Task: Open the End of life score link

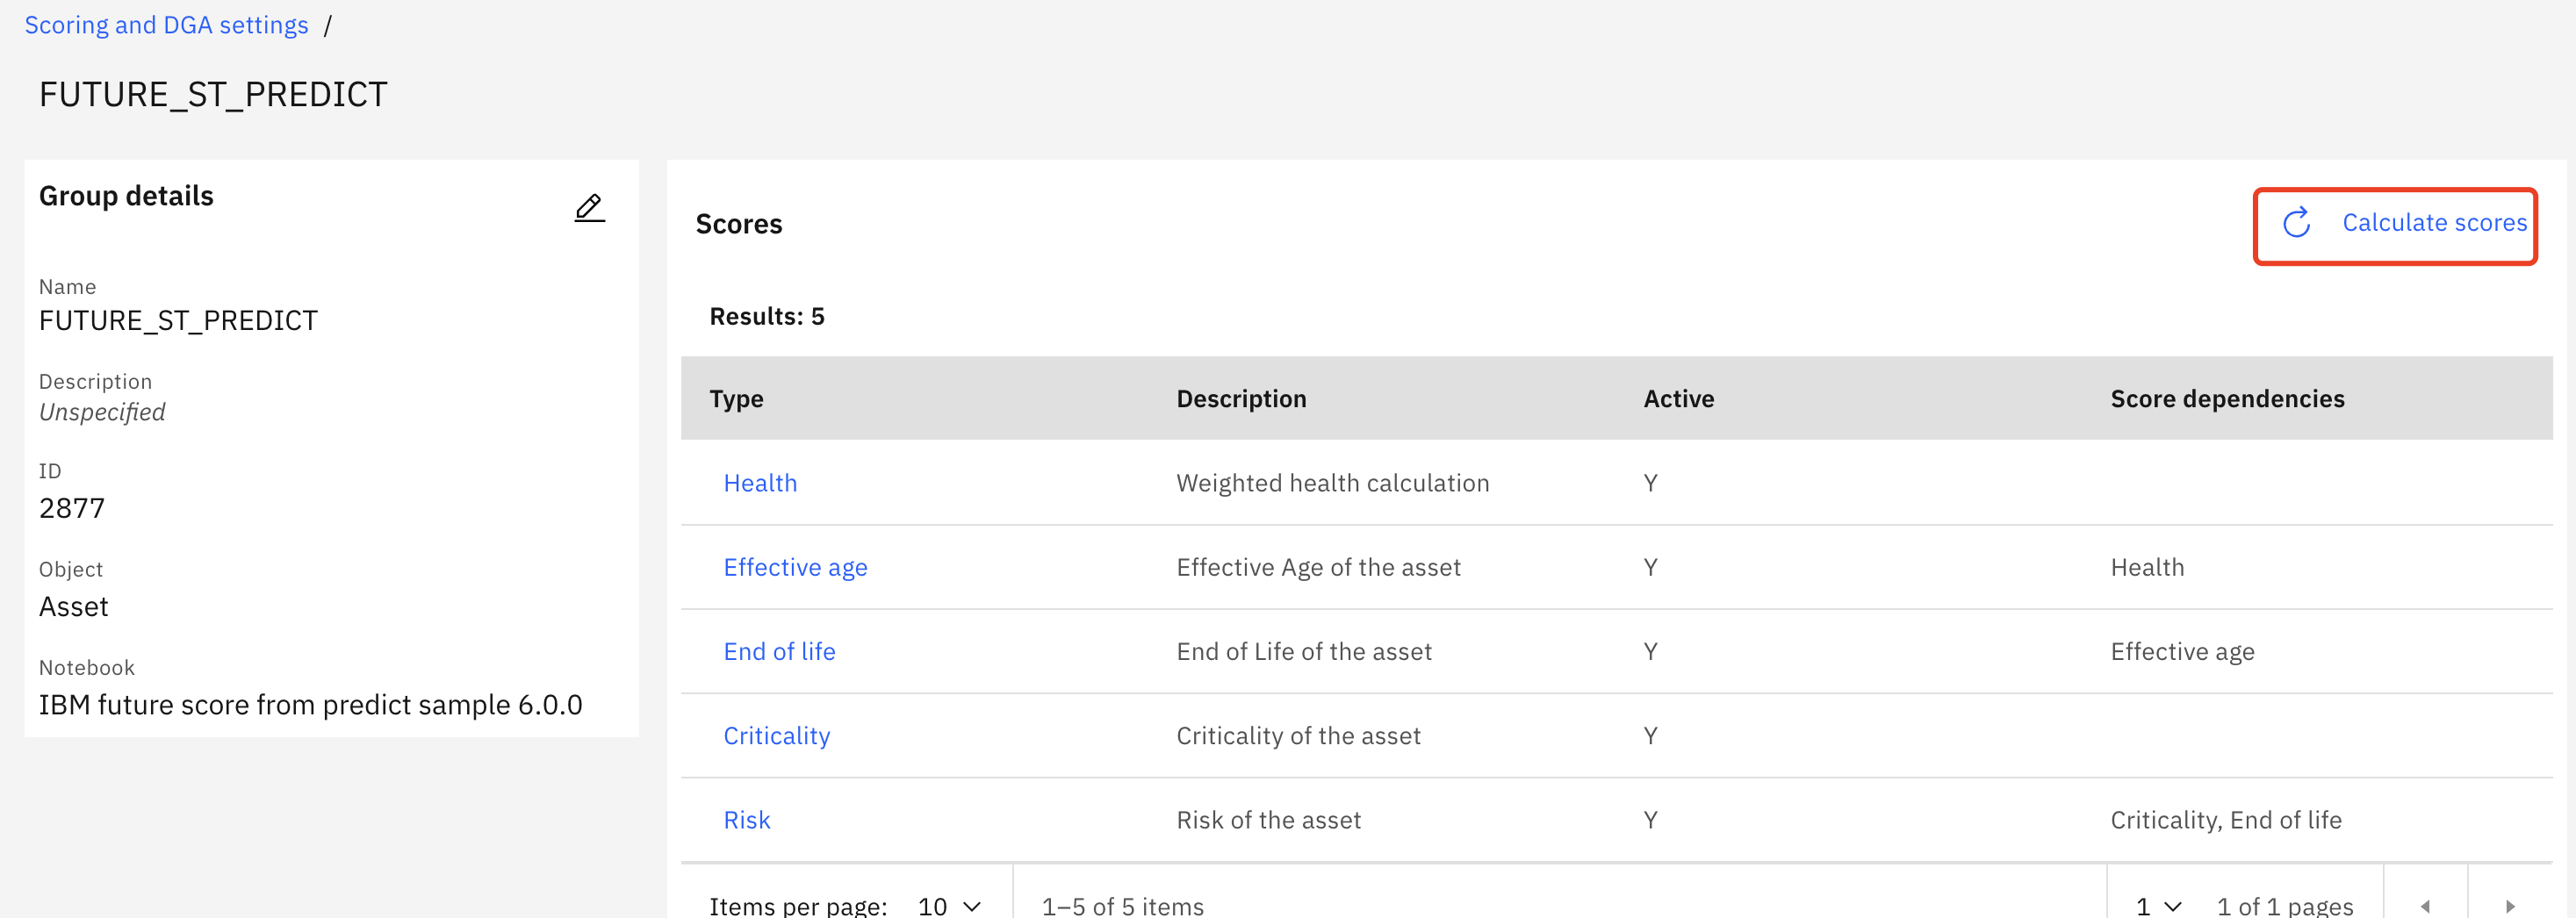Action: click(779, 651)
